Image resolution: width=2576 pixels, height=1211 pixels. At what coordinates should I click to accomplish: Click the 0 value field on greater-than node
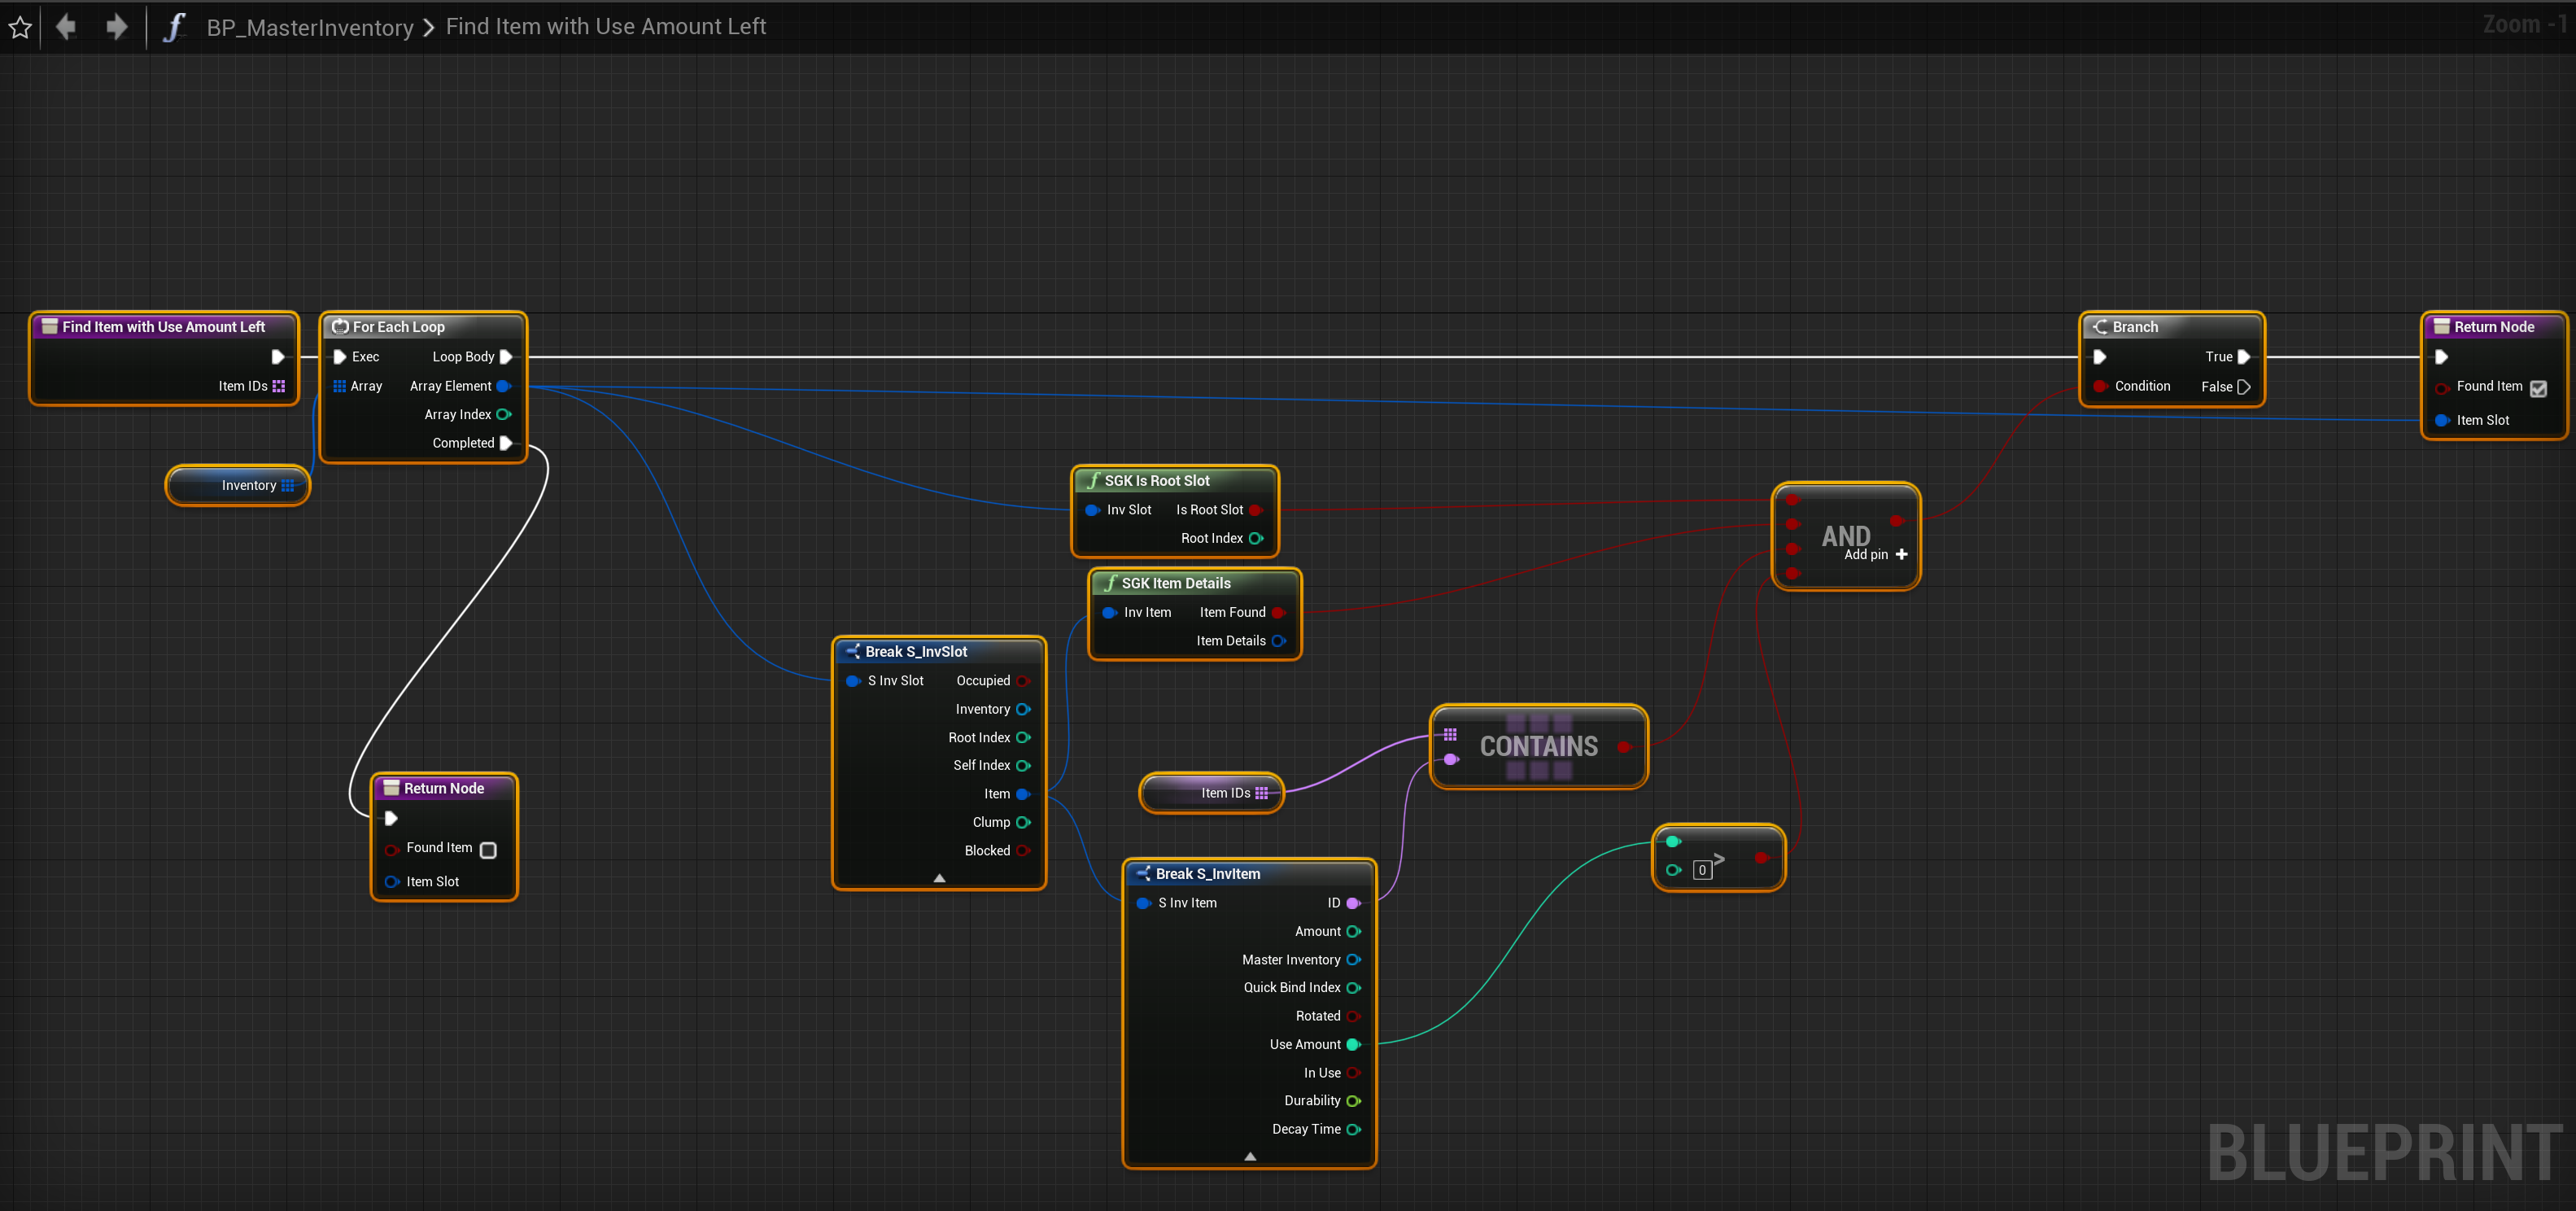[x=1702, y=870]
